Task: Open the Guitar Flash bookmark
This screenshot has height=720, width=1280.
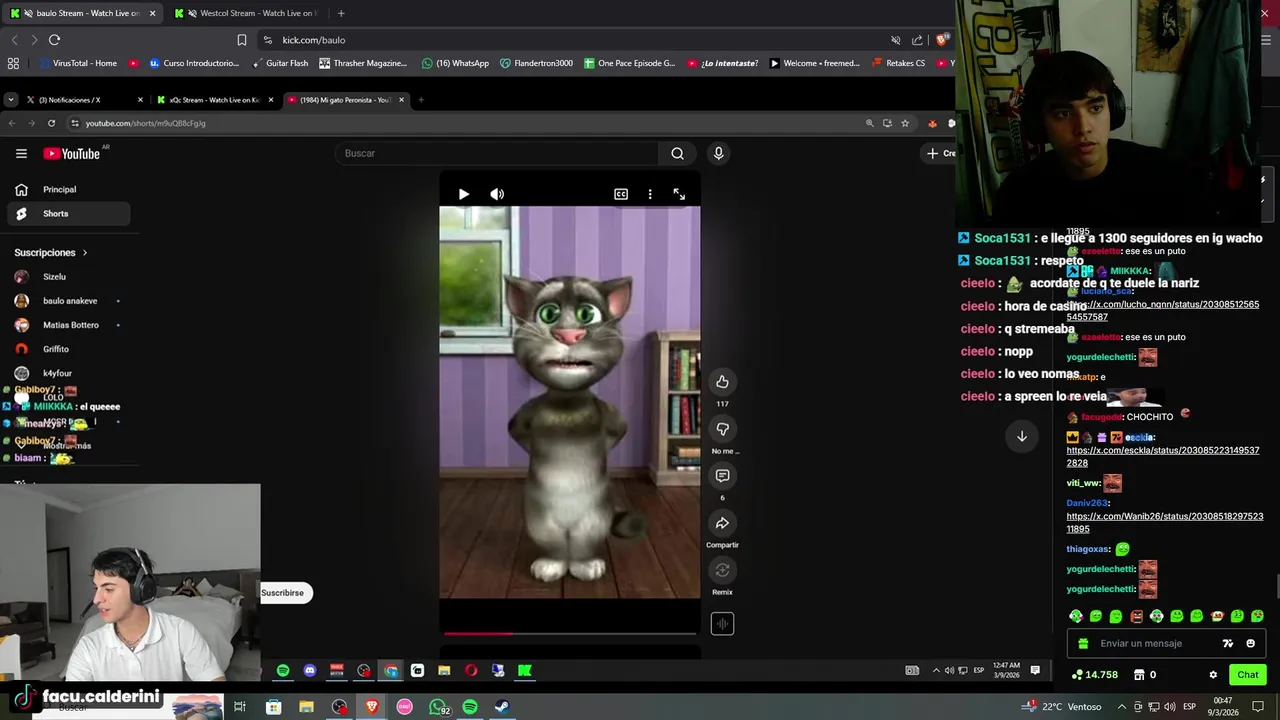Action: pyautogui.click(x=280, y=63)
